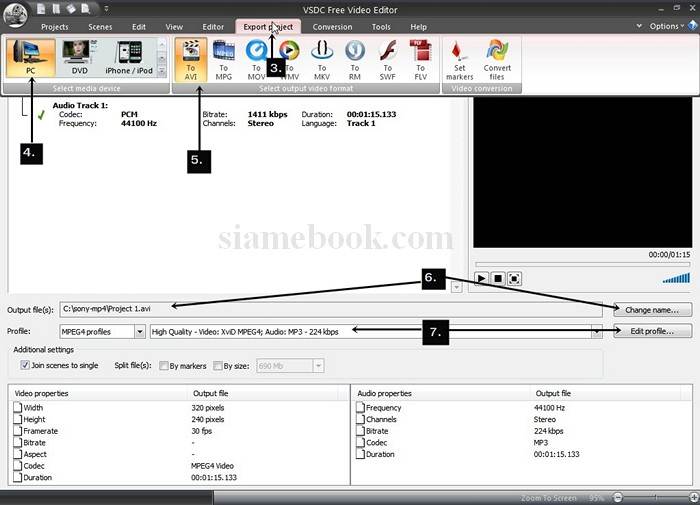Image resolution: width=700 pixels, height=505 pixels.
Task: Check the video Height property box
Action: point(17,419)
